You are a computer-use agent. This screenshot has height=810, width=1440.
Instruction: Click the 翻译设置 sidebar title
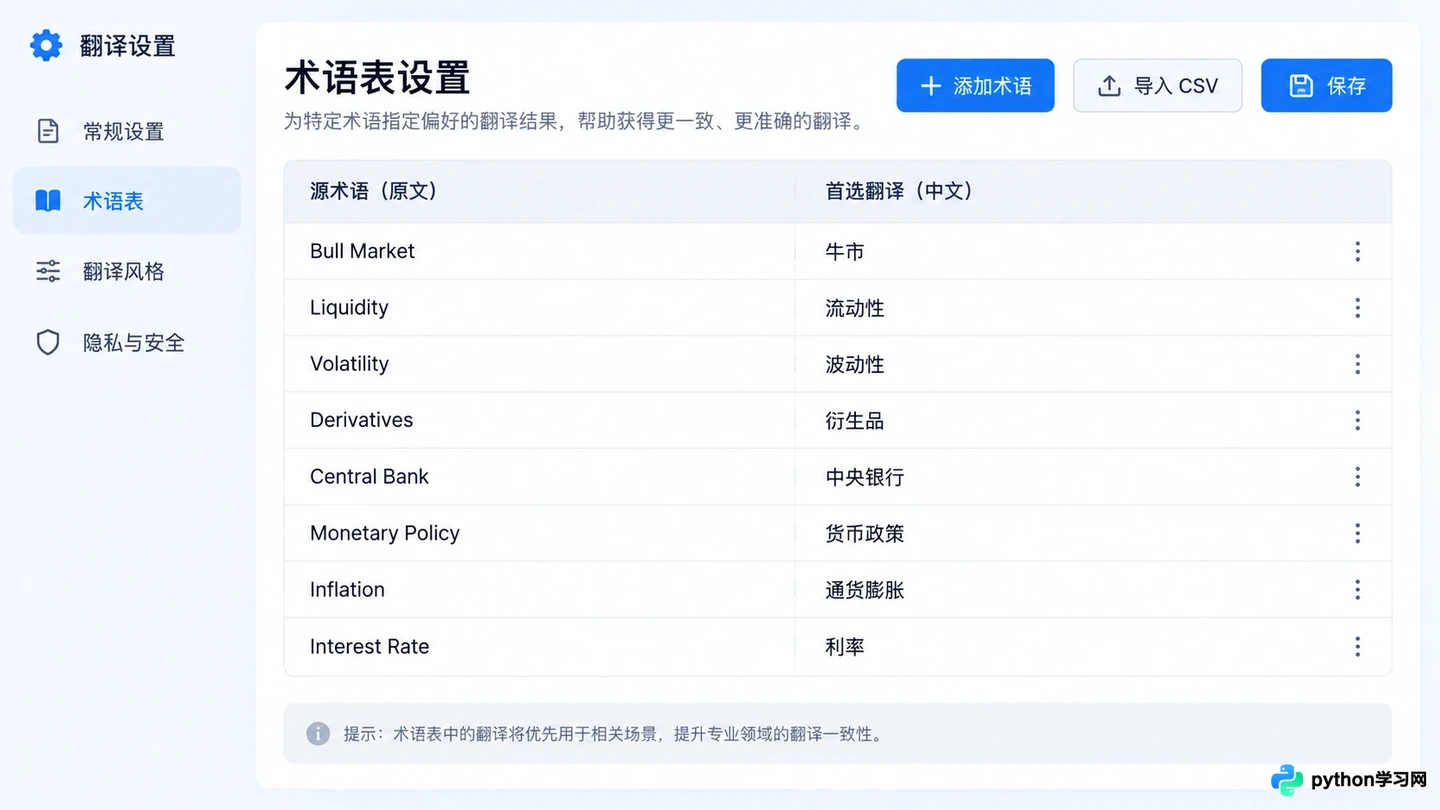128,46
